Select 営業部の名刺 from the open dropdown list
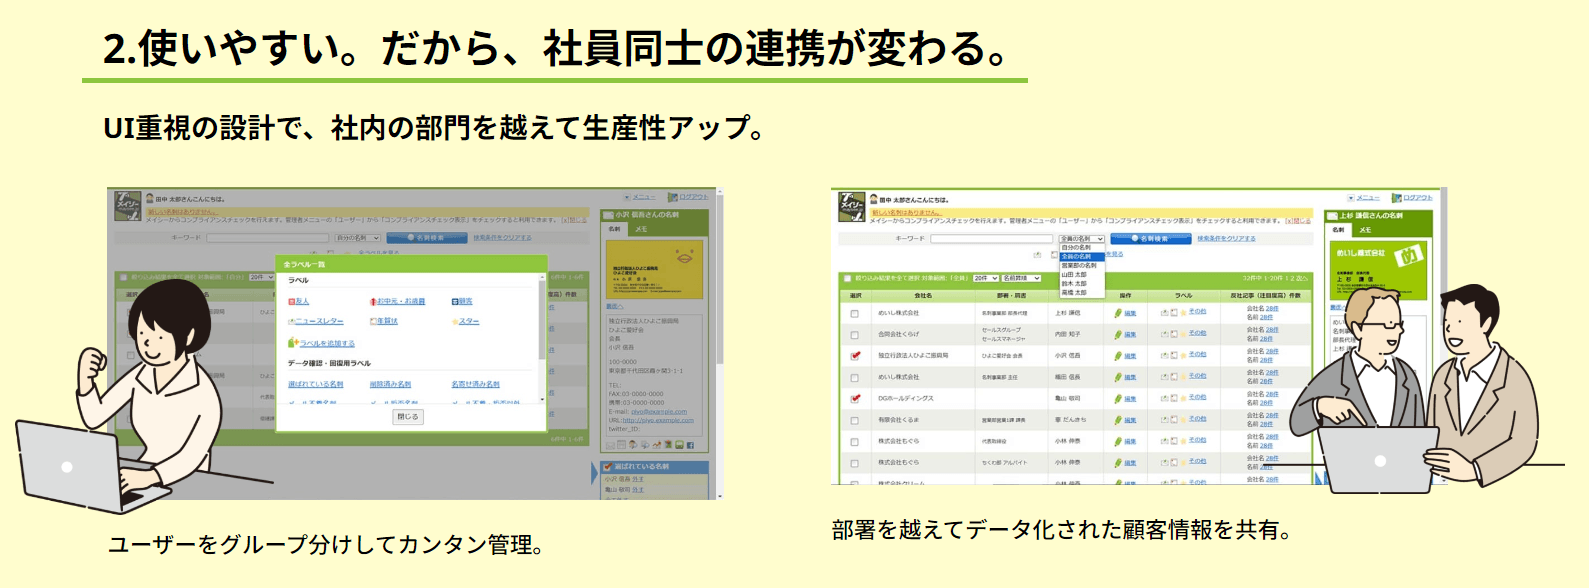 tap(1080, 265)
